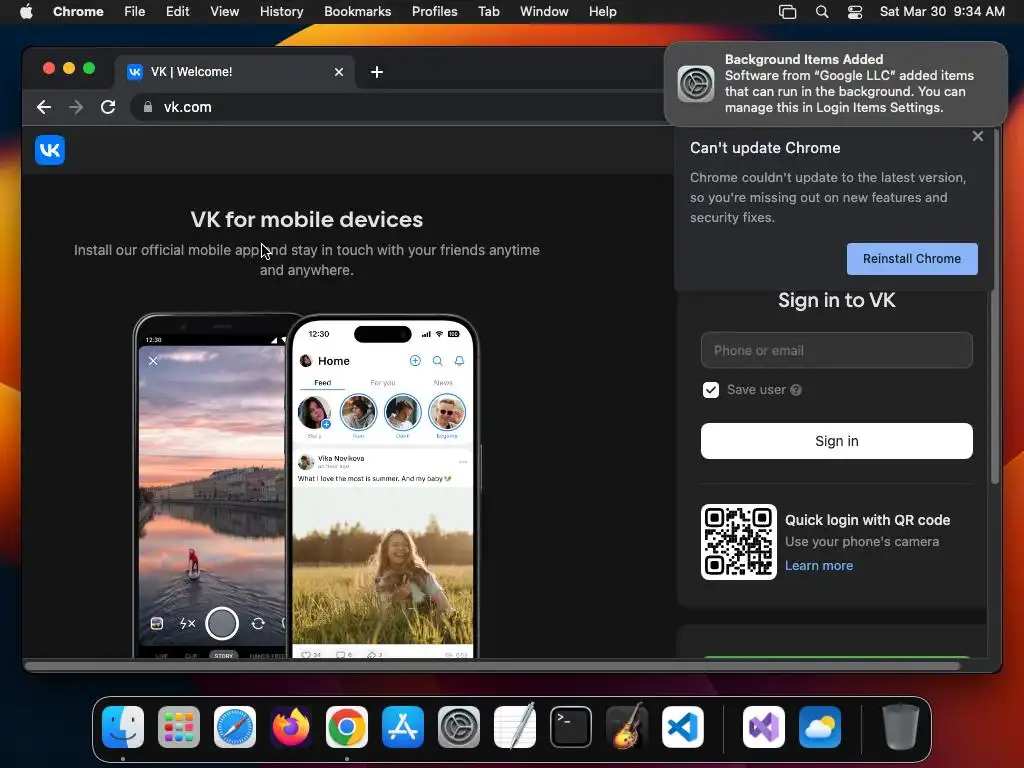Viewport: 1024px width, 768px height.
Task: Open the App Store from the Dock
Action: pyautogui.click(x=403, y=727)
